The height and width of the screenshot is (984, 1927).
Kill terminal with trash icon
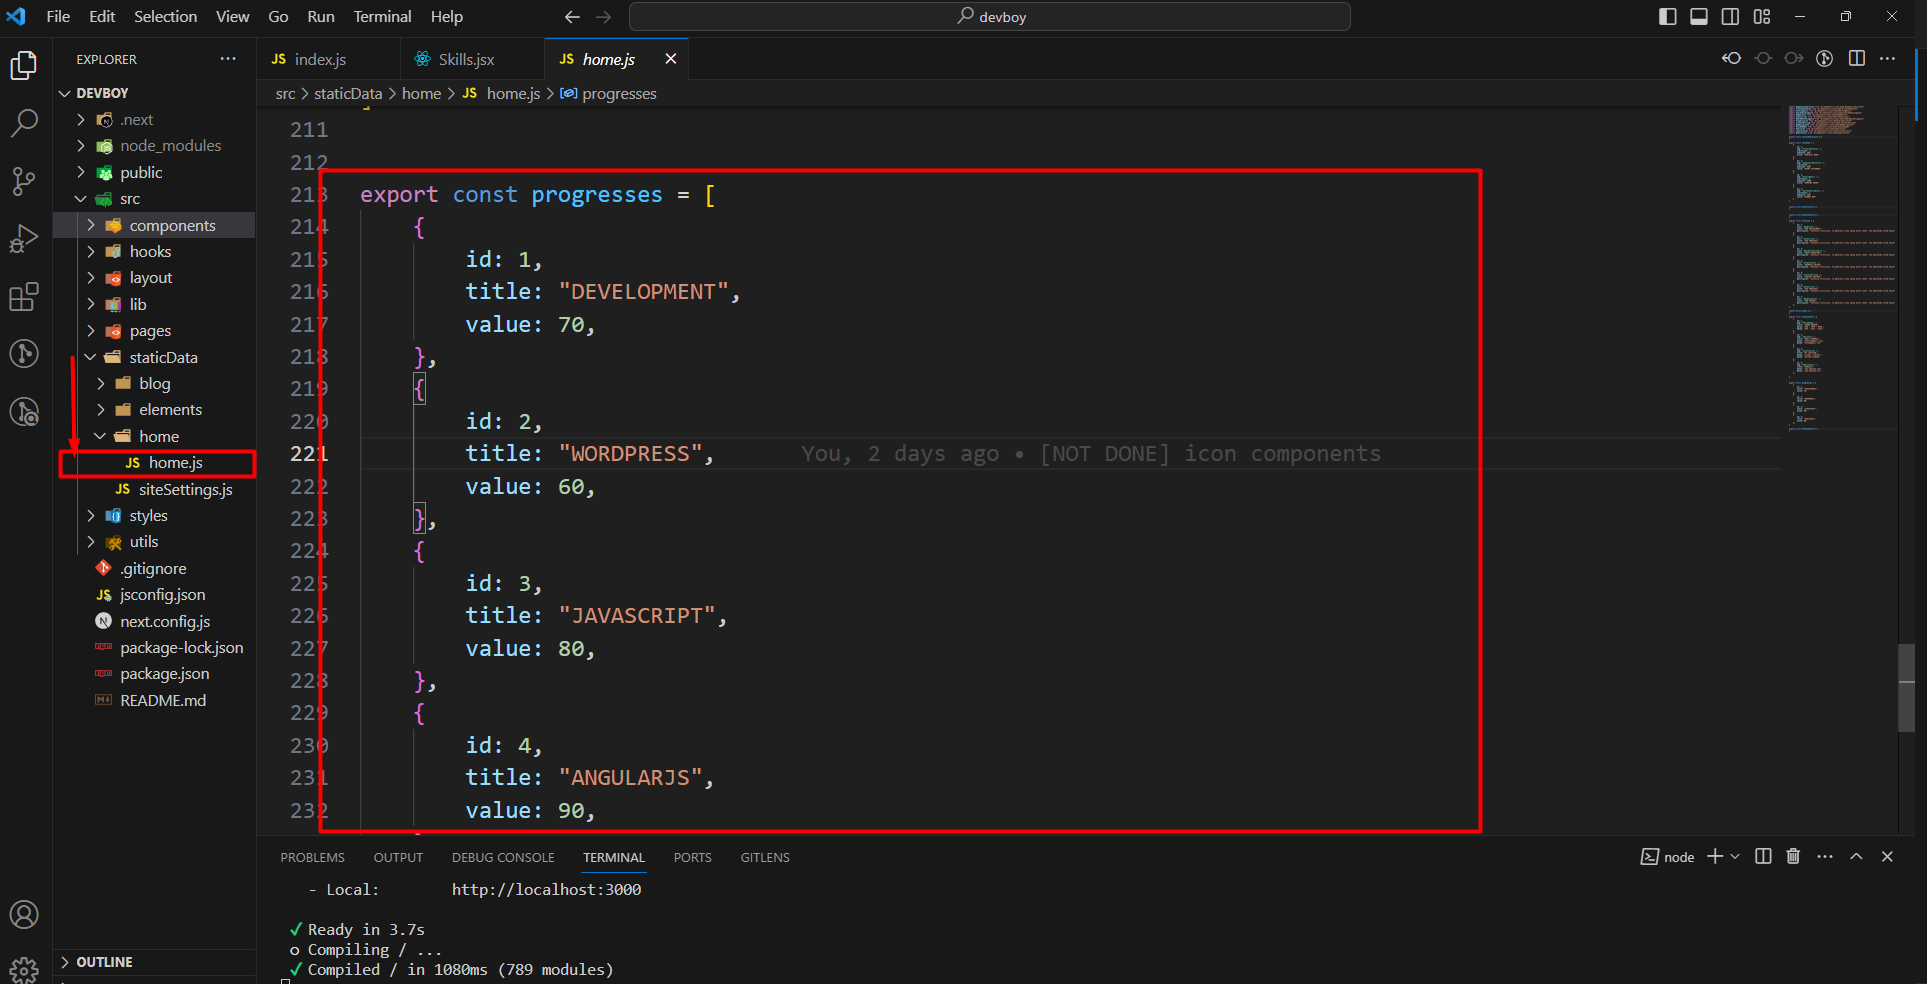pos(1793,857)
